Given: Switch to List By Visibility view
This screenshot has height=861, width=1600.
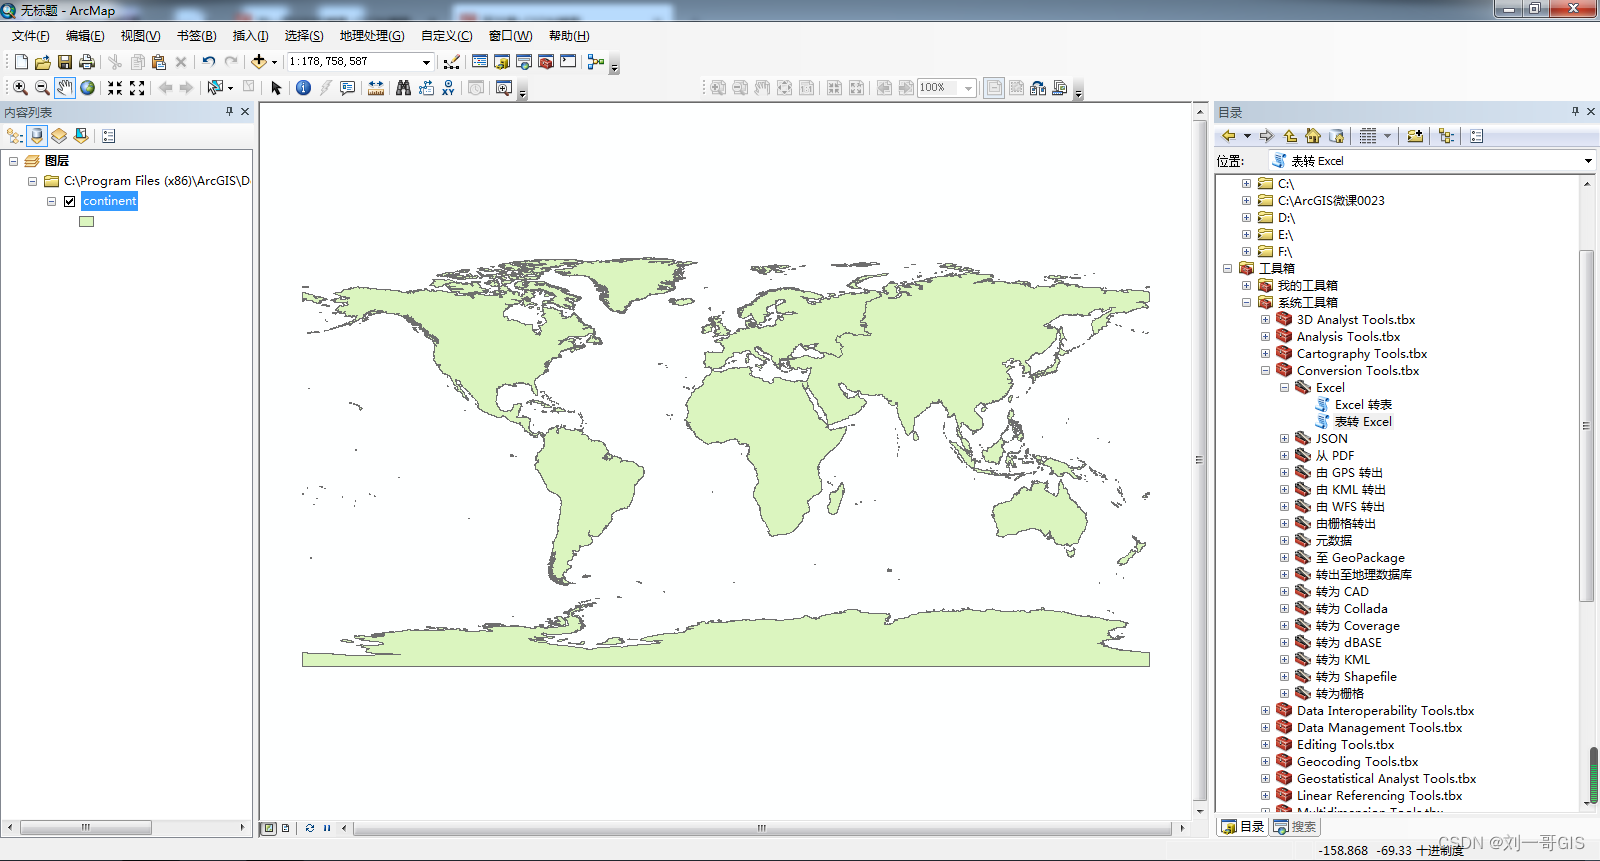Looking at the screenshot, I should pos(59,136).
